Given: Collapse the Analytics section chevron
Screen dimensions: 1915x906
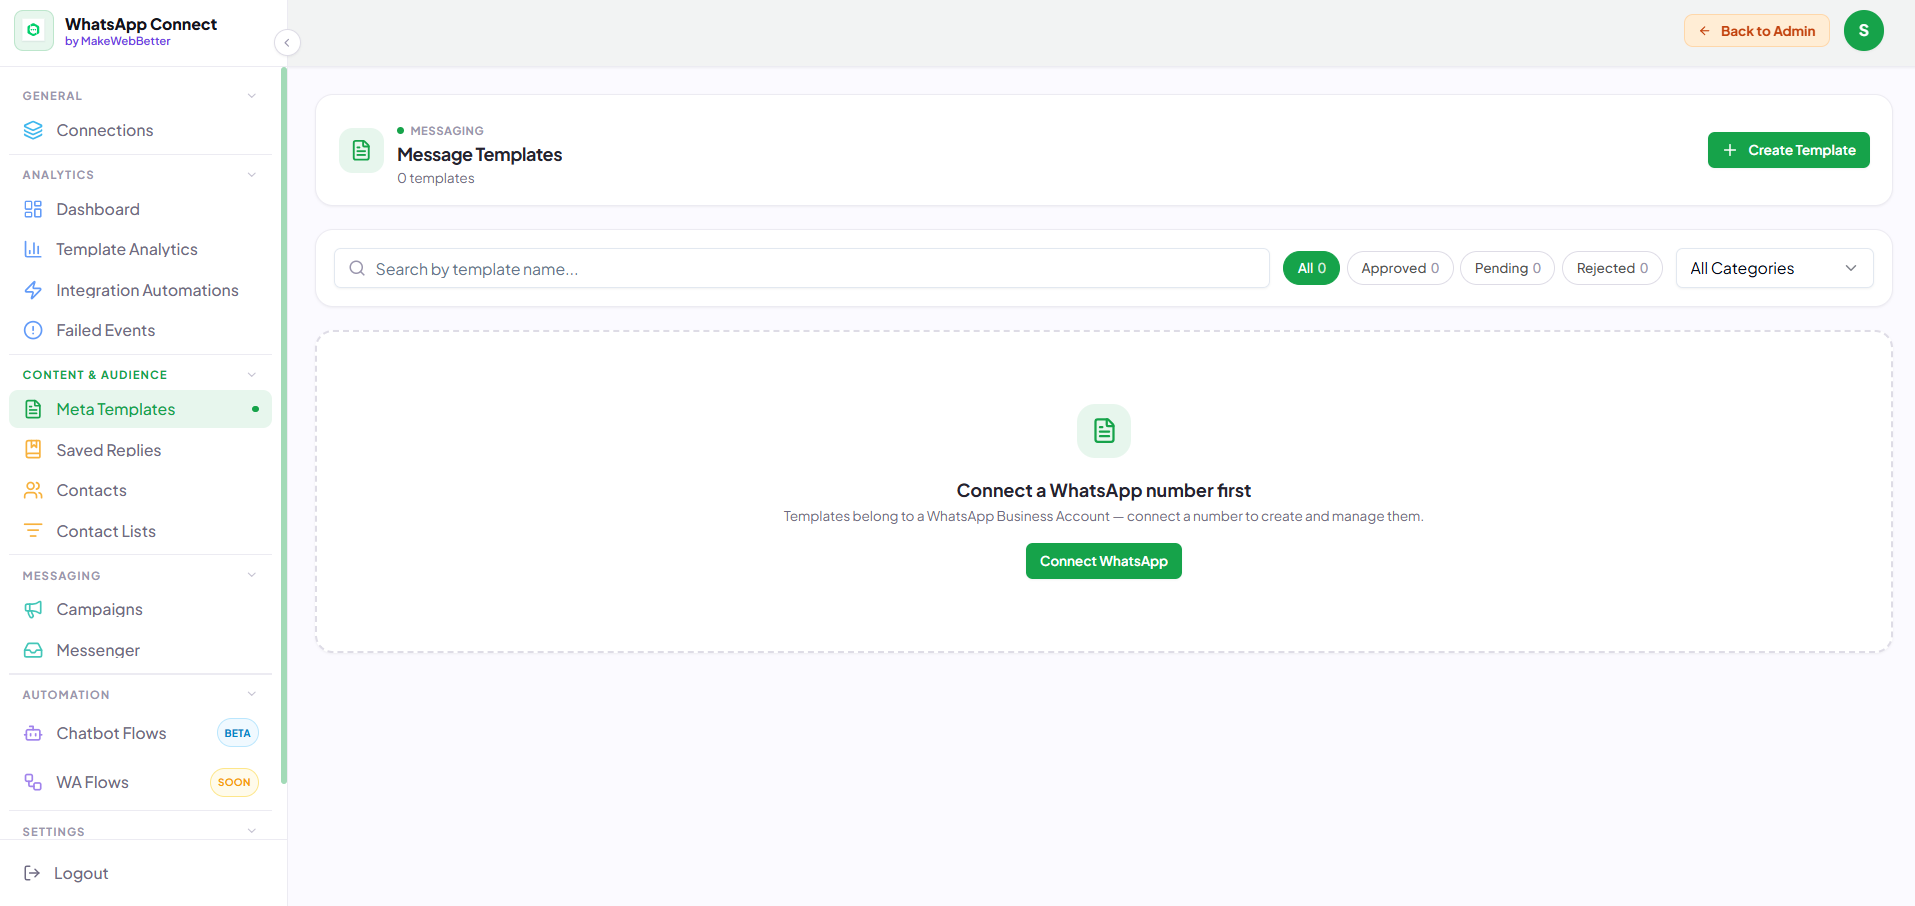Looking at the screenshot, I should coord(252,175).
